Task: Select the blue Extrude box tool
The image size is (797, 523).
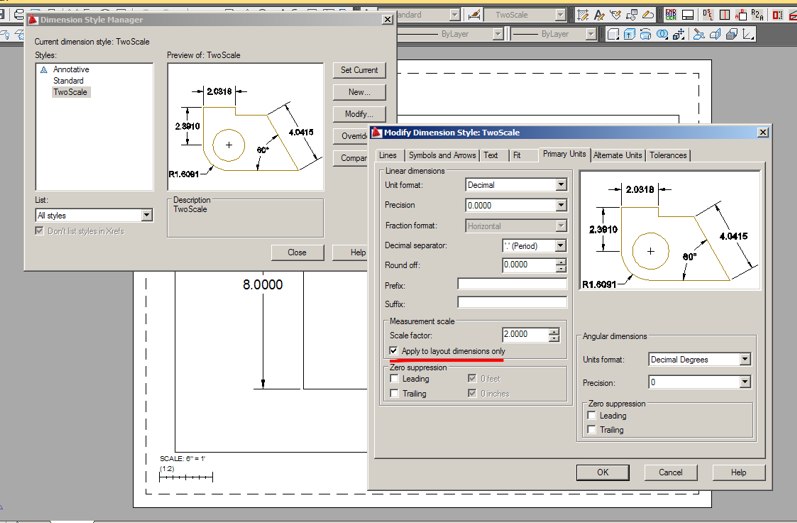Action: pyautogui.click(x=629, y=35)
